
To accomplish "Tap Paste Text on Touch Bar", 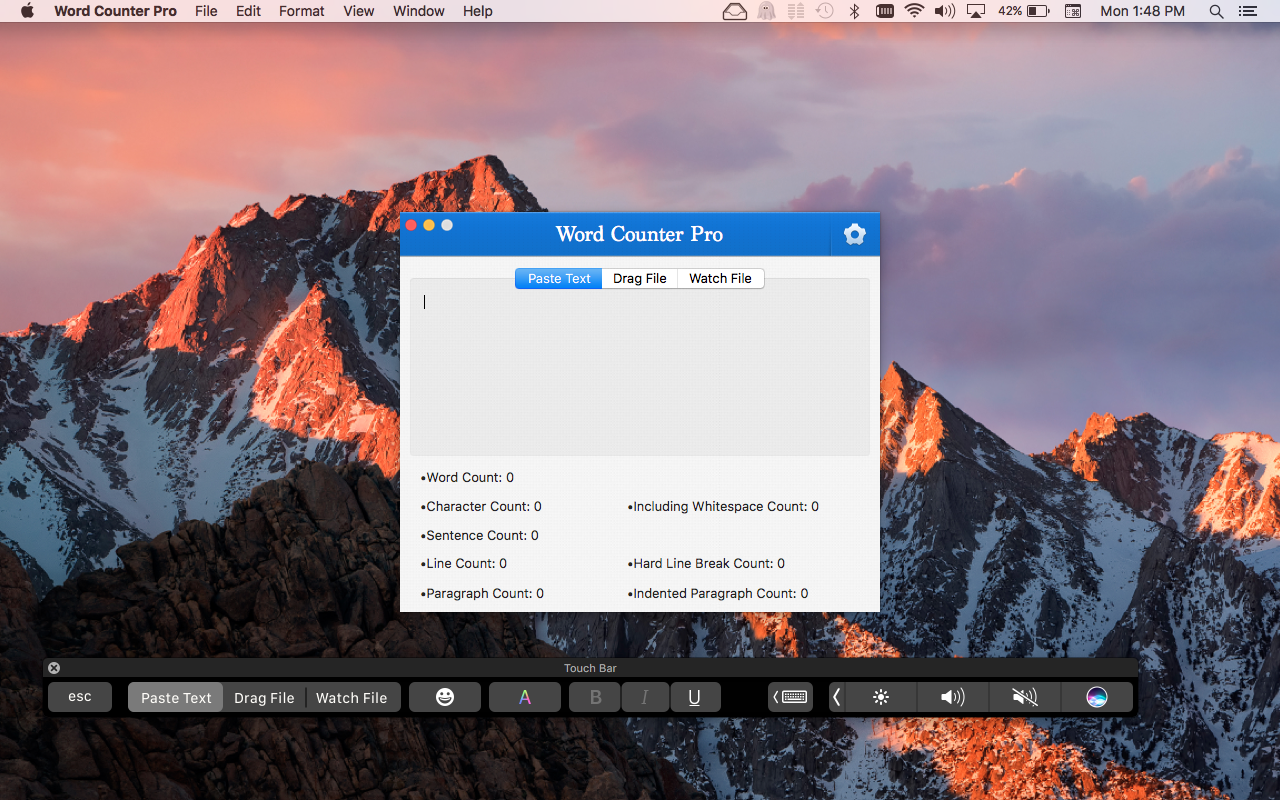I will [x=176, y=697].
